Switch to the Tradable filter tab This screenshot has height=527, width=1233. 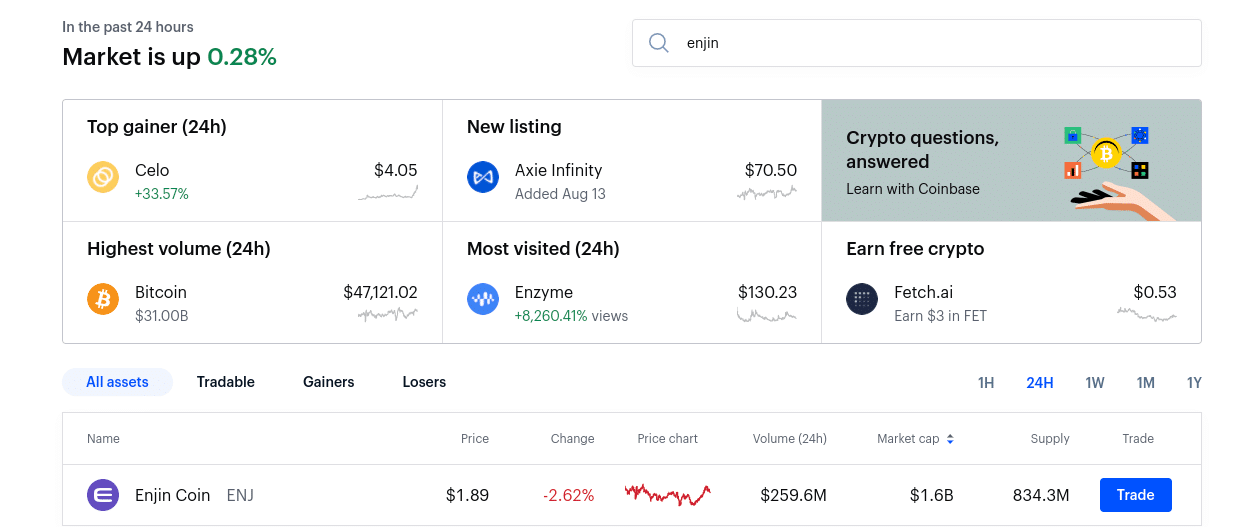coord(226,382)
